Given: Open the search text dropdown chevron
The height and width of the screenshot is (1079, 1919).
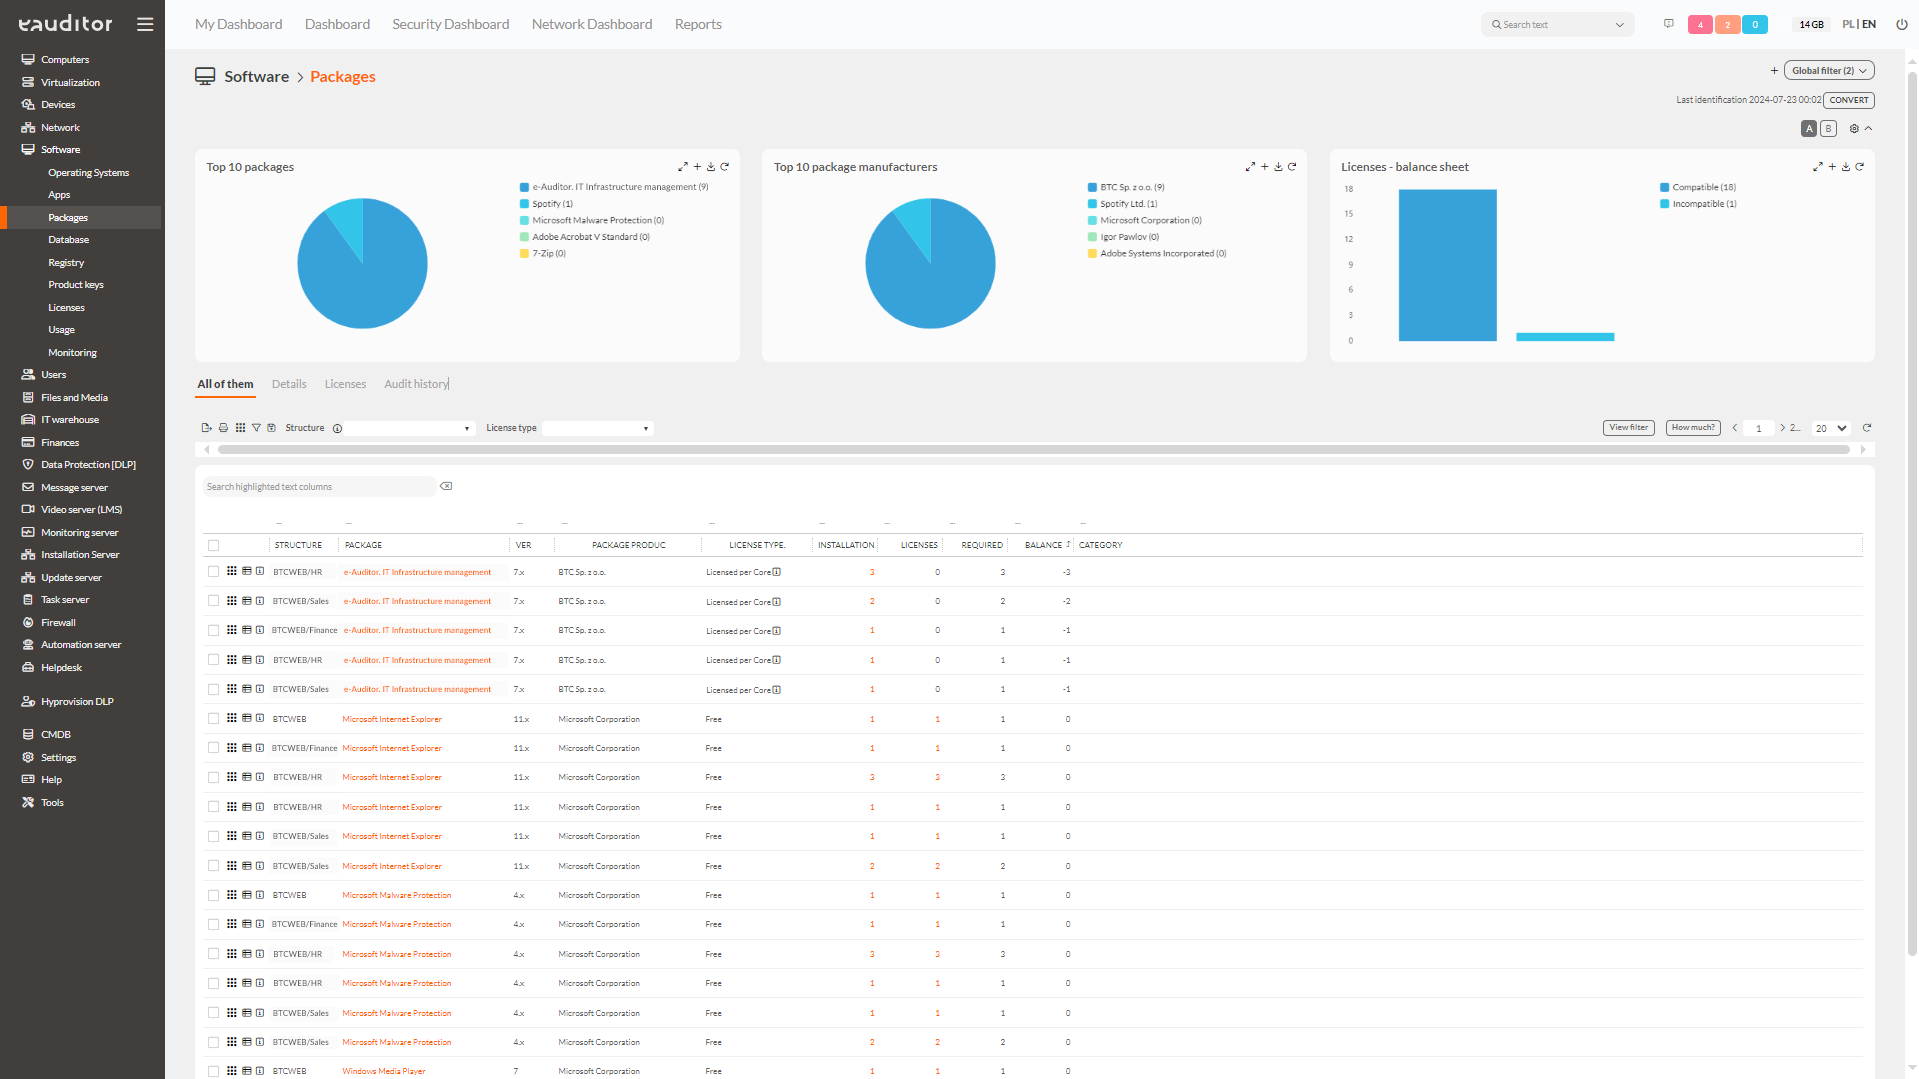Looking at the screenshot, I should (x=1619, y=25).
